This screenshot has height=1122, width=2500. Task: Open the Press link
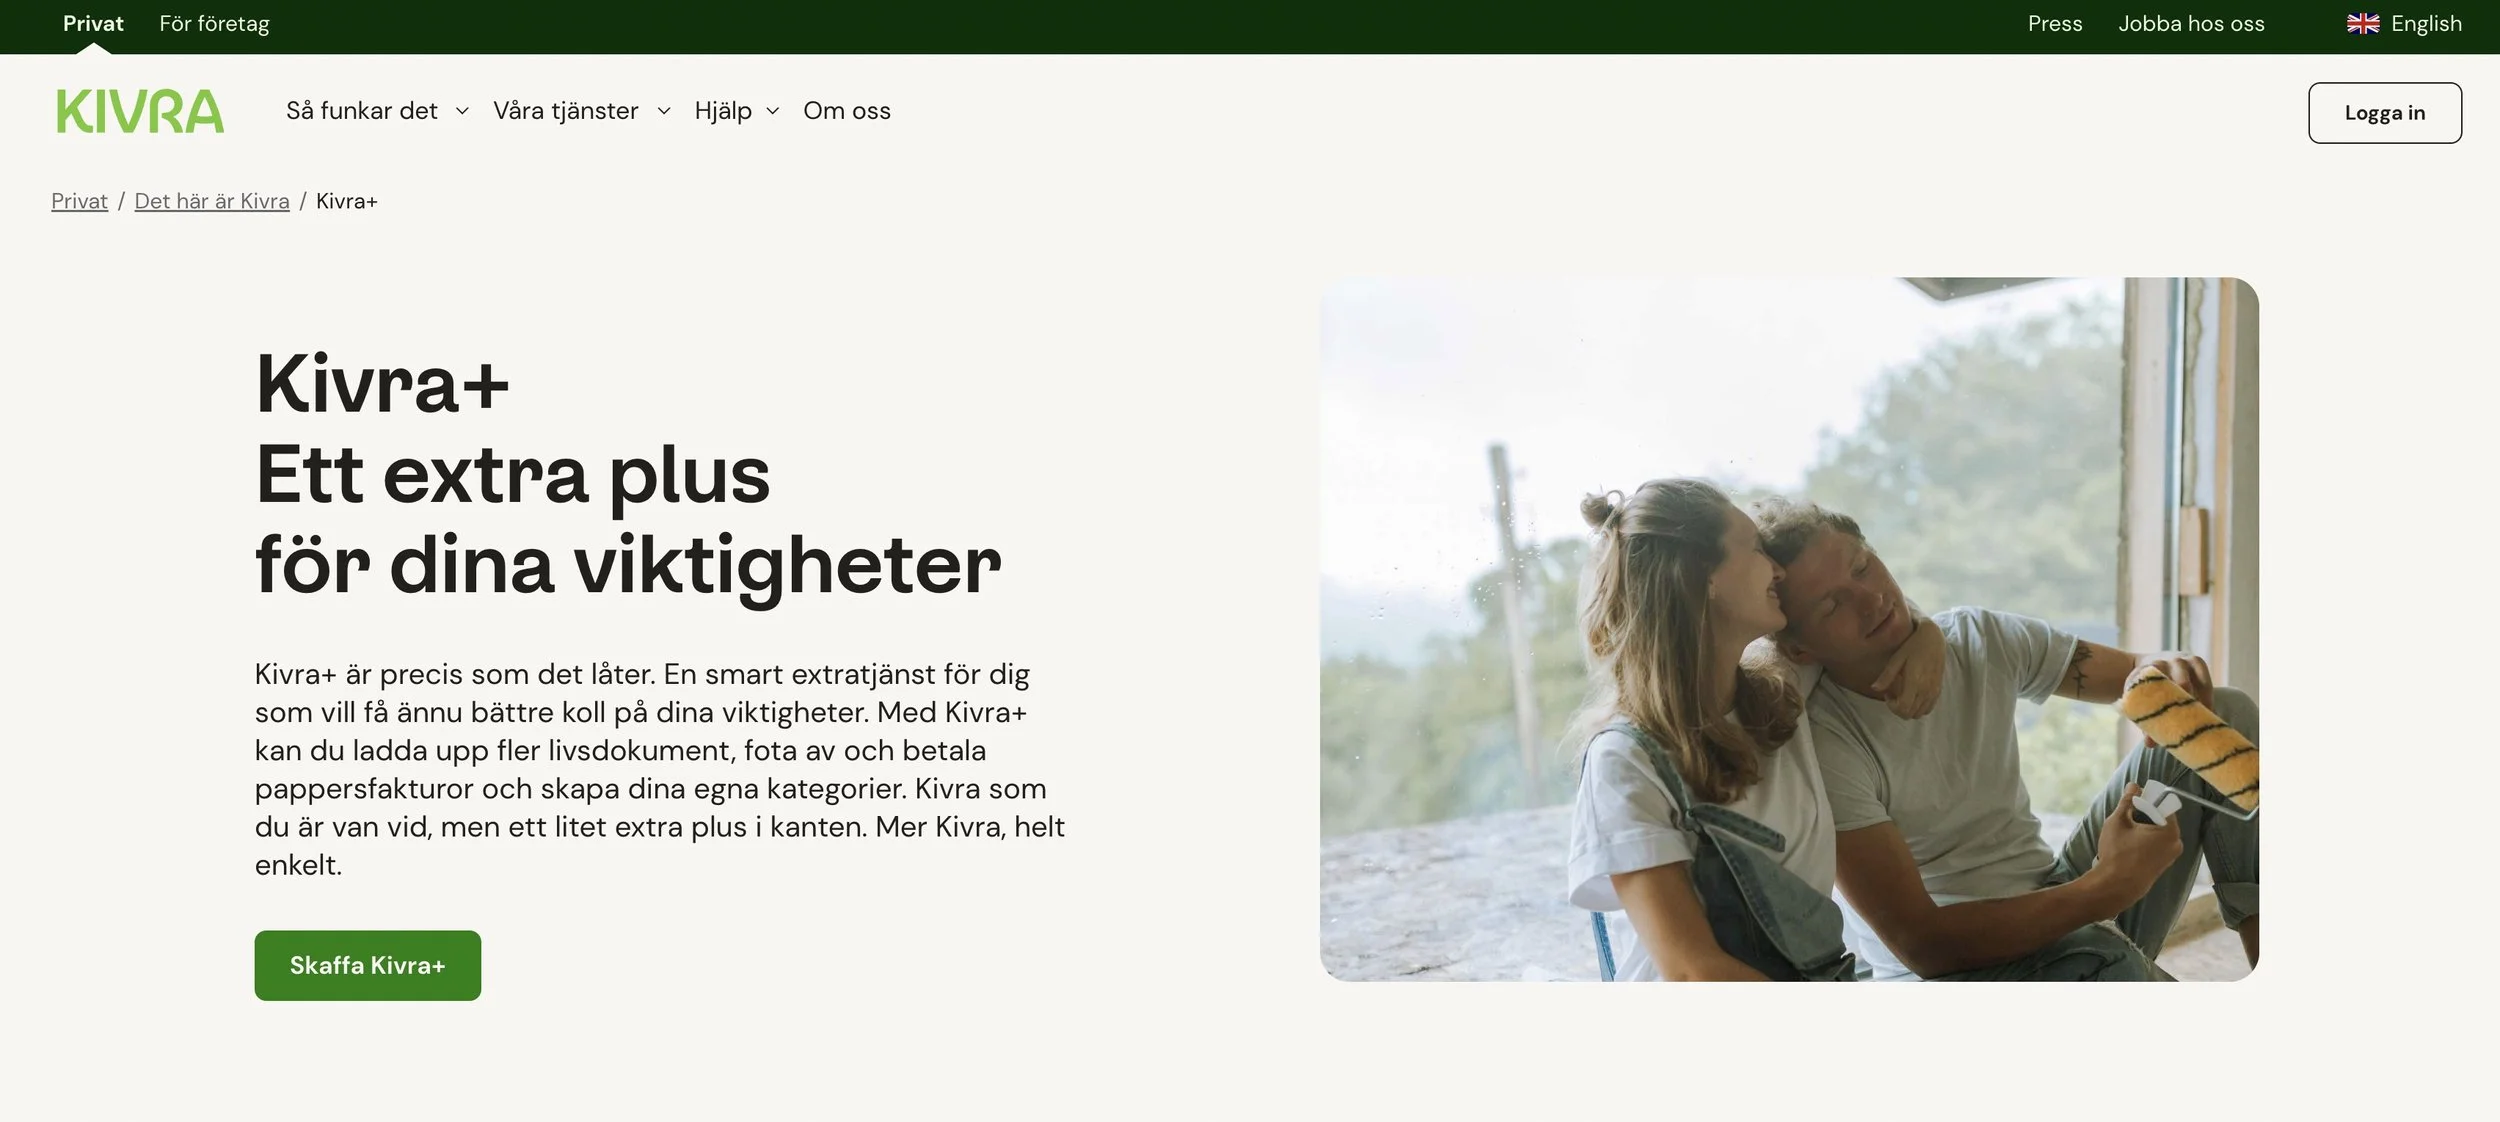(2055, 24)
